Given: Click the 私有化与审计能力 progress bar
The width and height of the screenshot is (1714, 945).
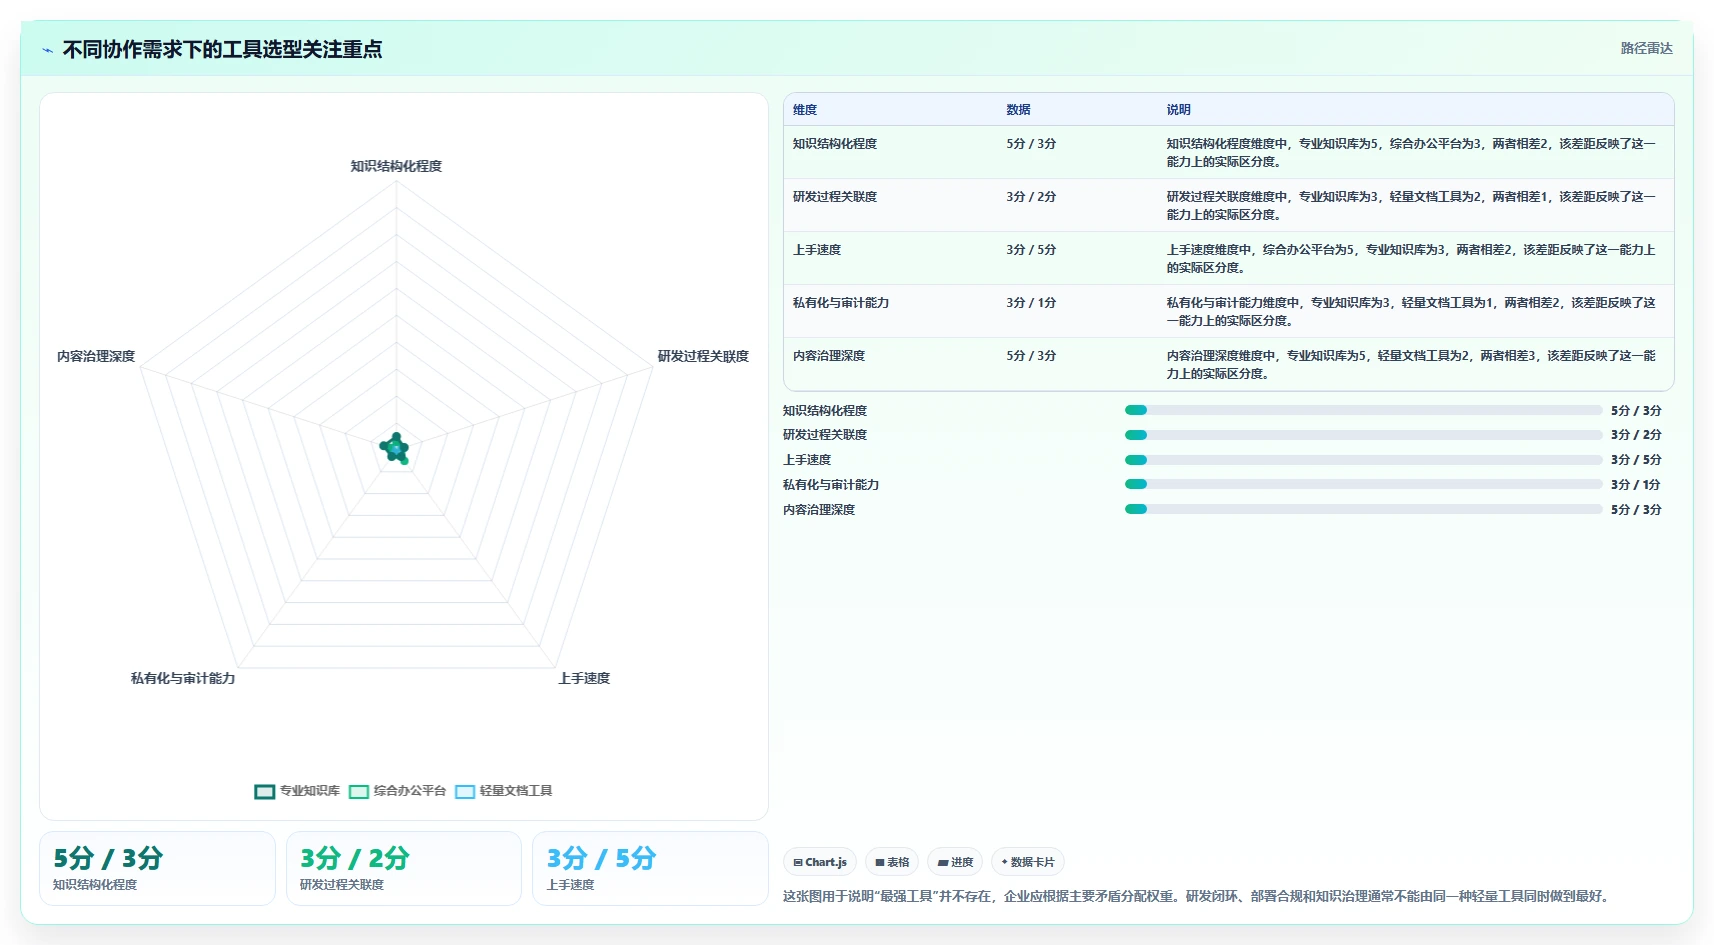Looking at the screenshot, I should click(x=1363, y=484).
